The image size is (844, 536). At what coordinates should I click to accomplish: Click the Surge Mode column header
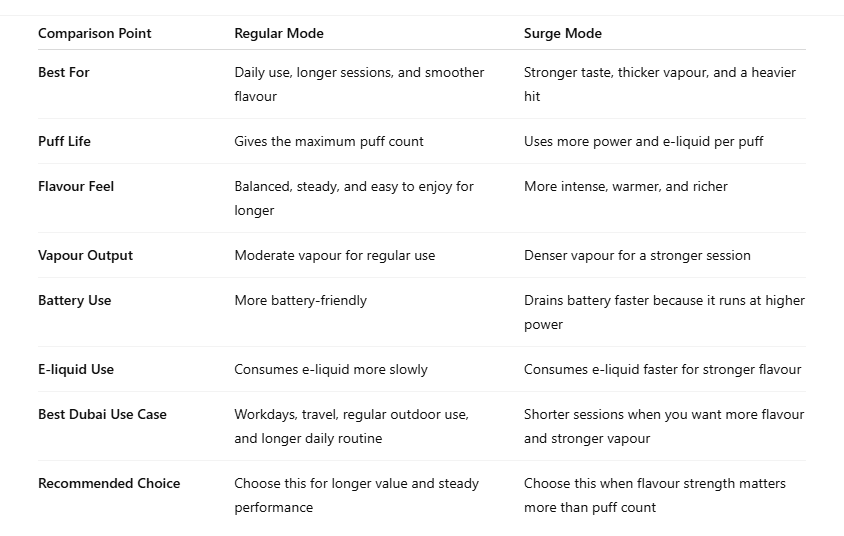[562, 33]
